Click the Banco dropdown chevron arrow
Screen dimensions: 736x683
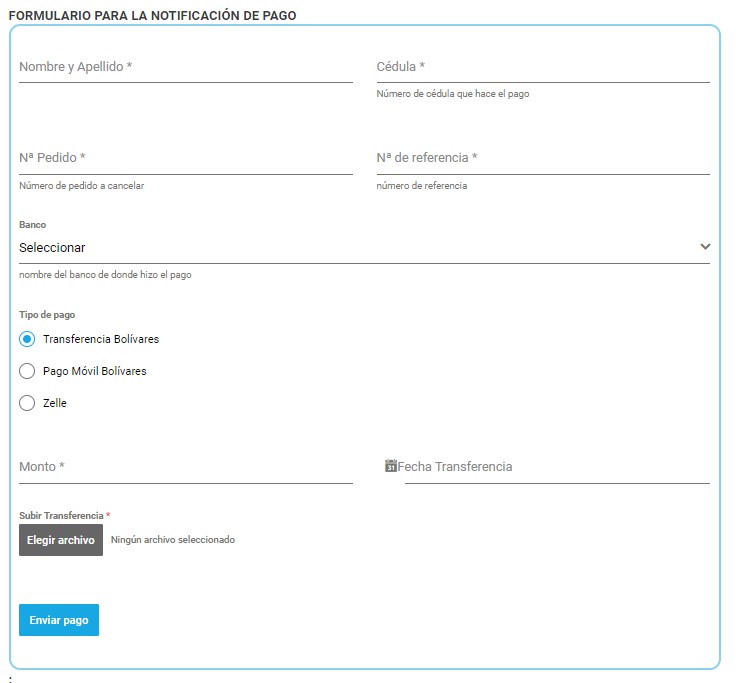[705, 246]
